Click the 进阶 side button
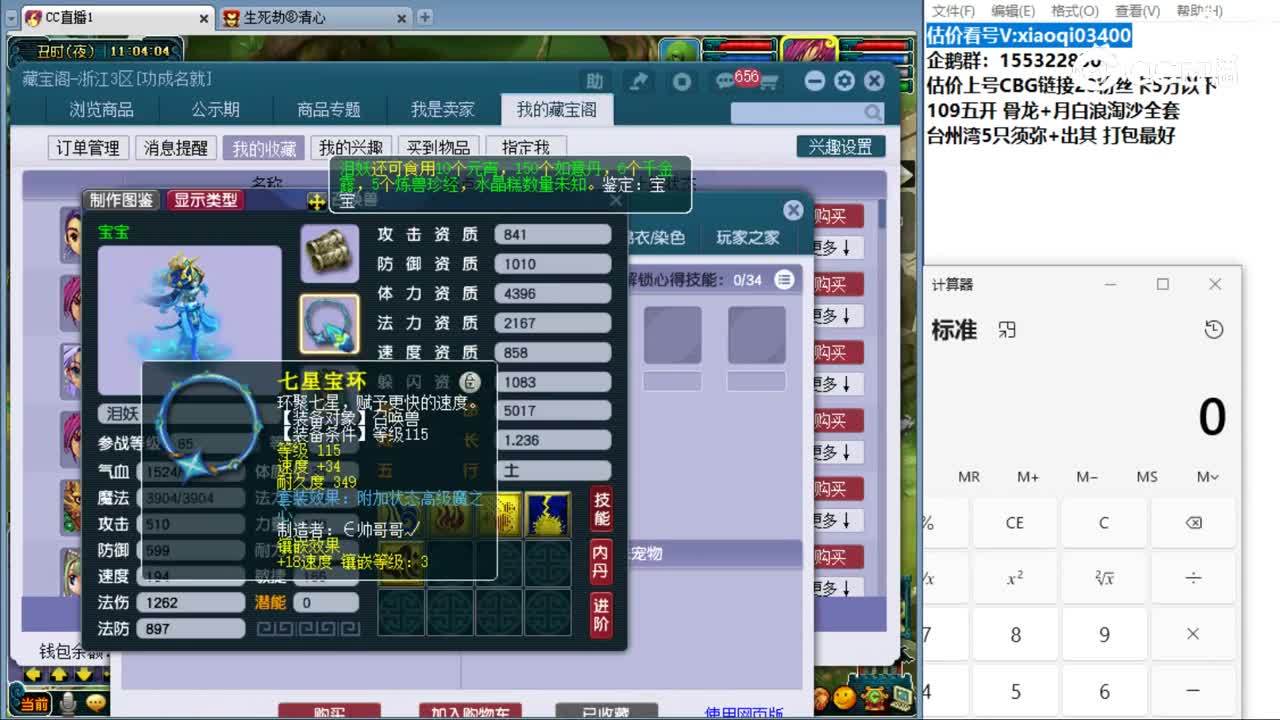 tap(601, 614)
